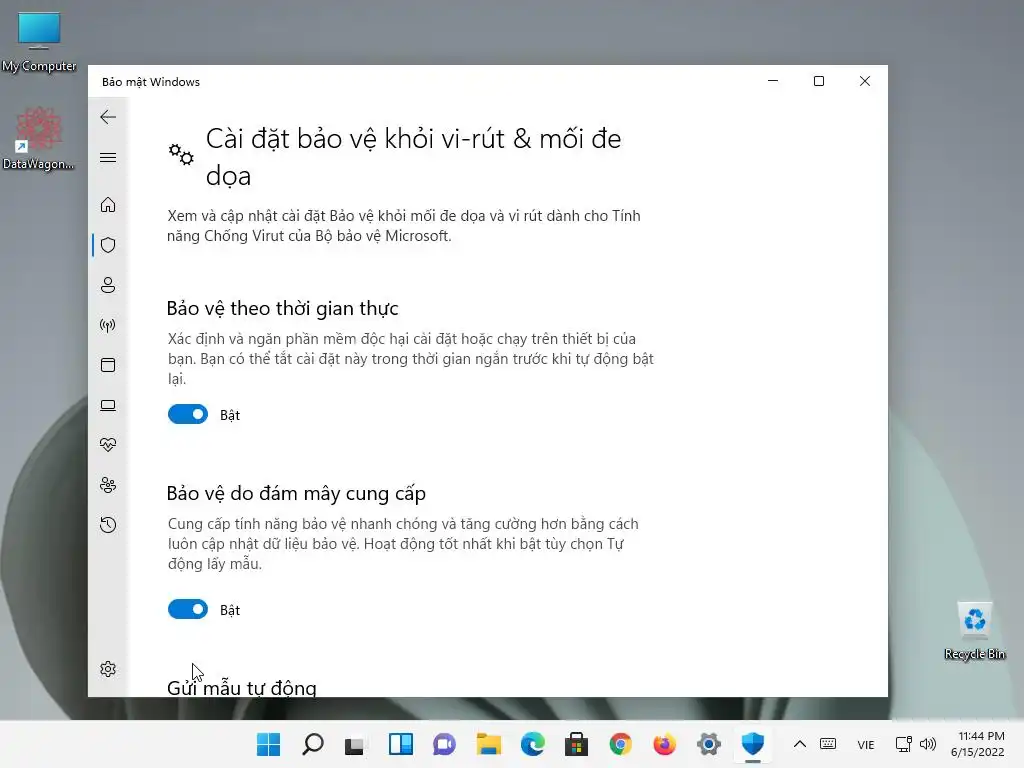Minimize the Bảo mật Windows window
The height and width of the screenshot is (768, 1024).
(x=773, y=81)
